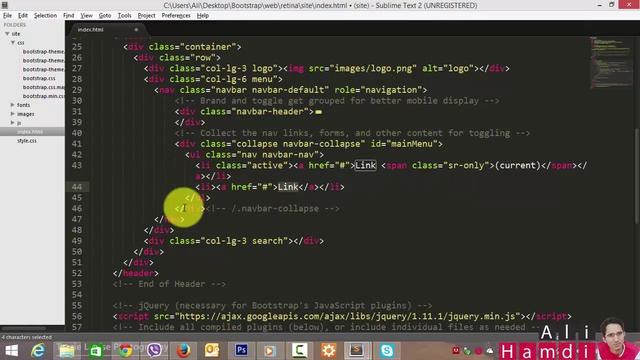Open bootstrap.min.css in the sidebar

click(x=43, y=96)
